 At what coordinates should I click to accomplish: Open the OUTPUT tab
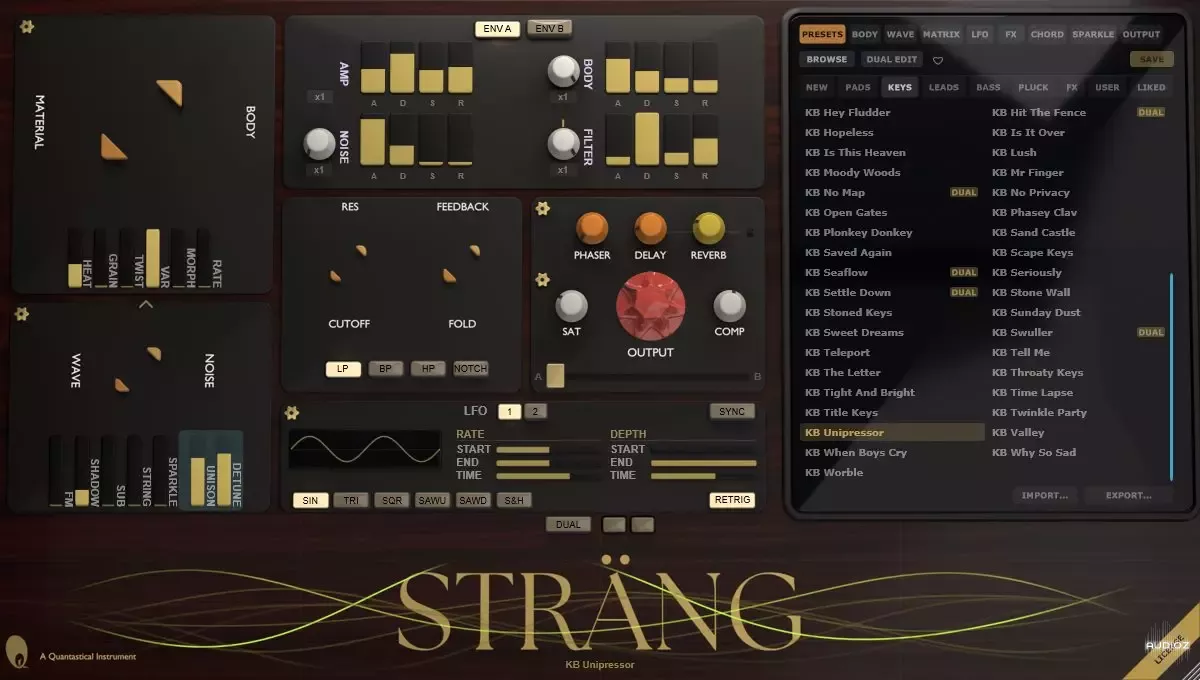click(1141, 34)
